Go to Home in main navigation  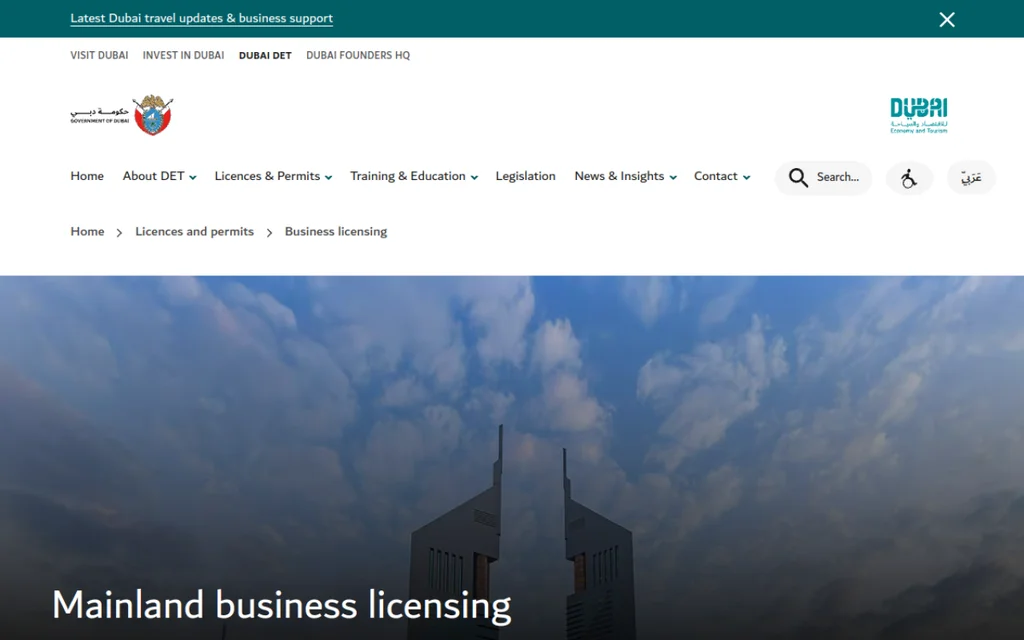coord(87,176)
